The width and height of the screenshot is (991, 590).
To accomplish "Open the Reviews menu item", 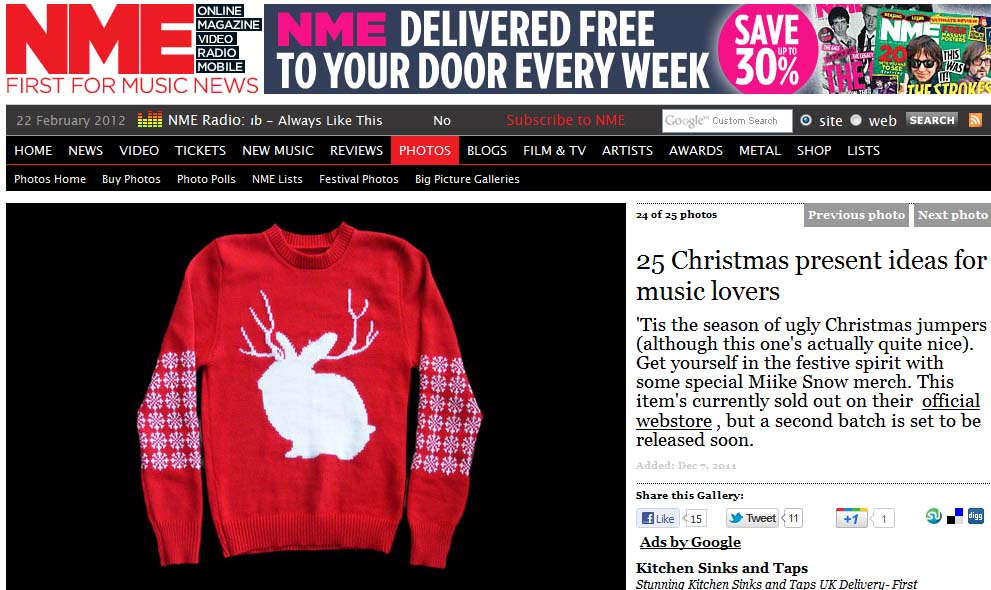I will click(356, 150).
